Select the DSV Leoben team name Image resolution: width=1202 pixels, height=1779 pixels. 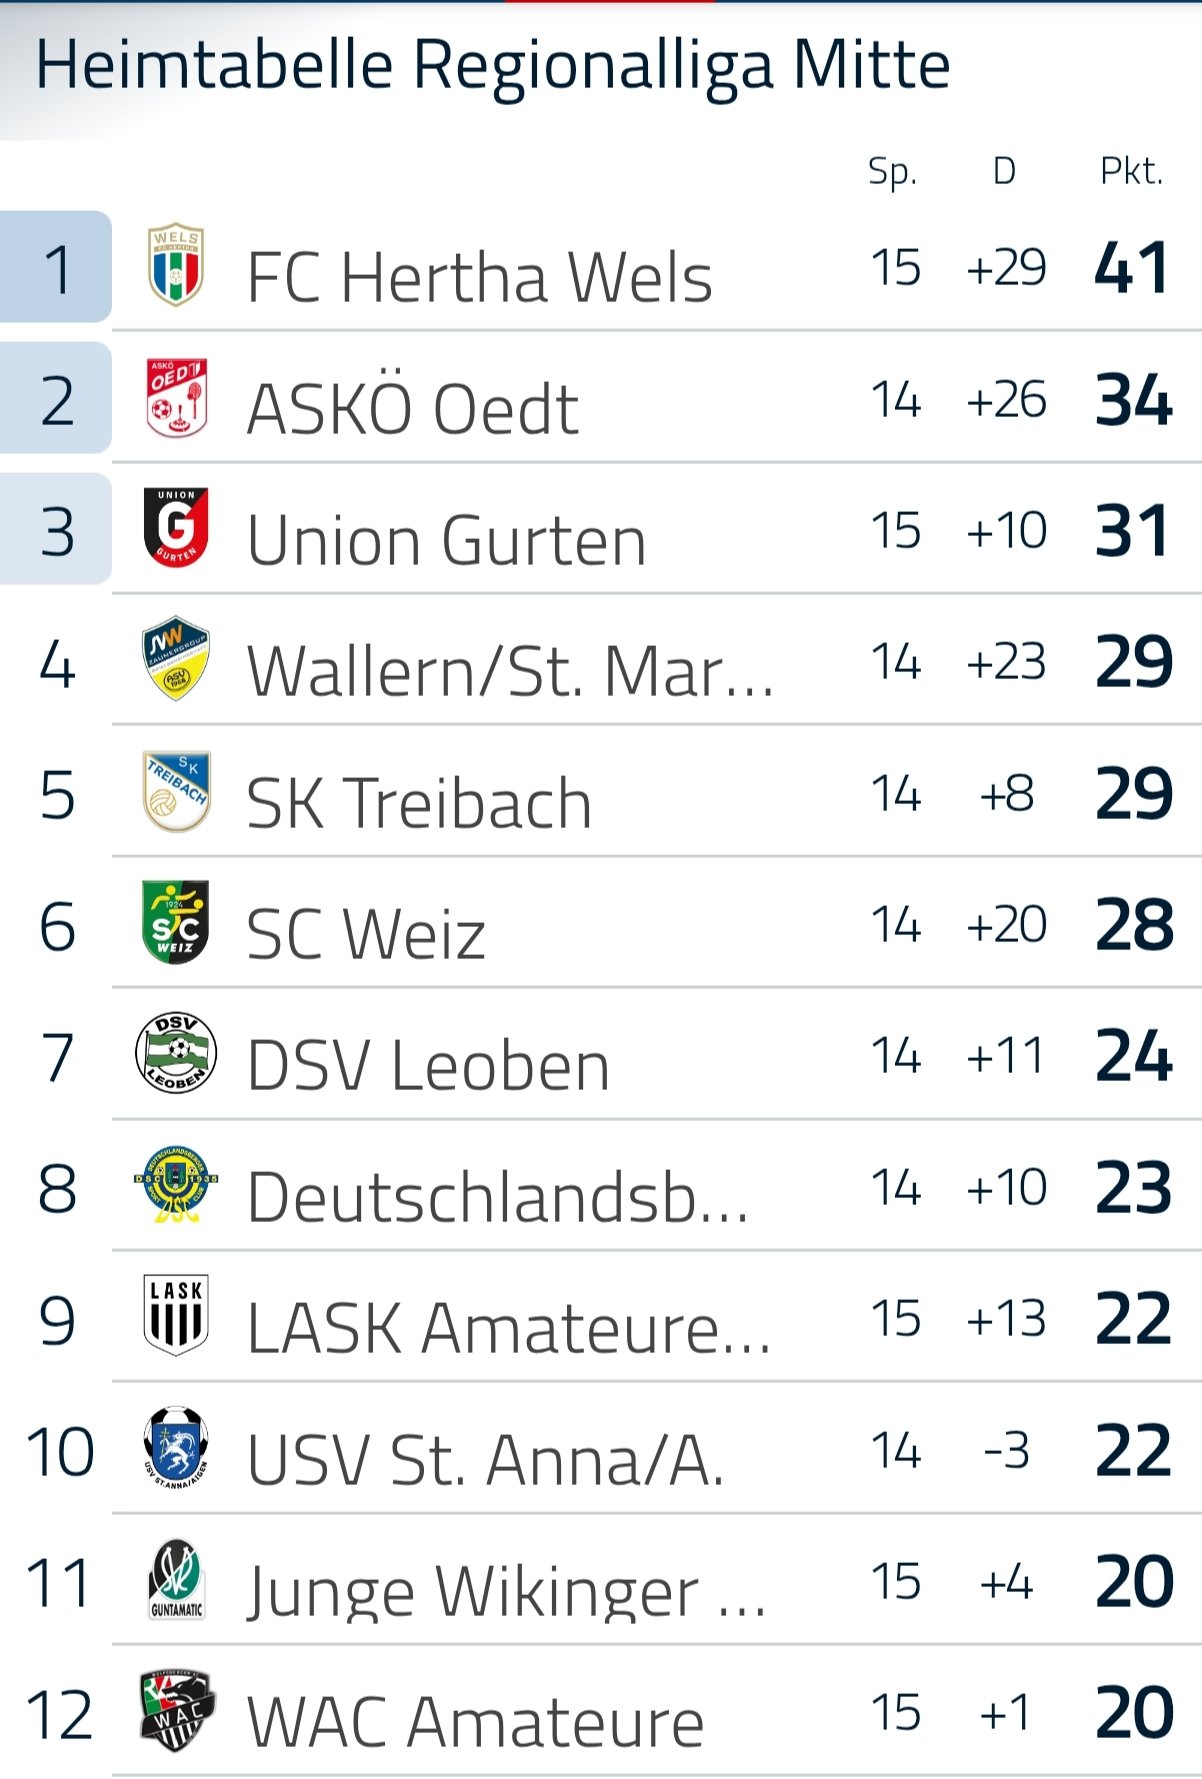428,1065
